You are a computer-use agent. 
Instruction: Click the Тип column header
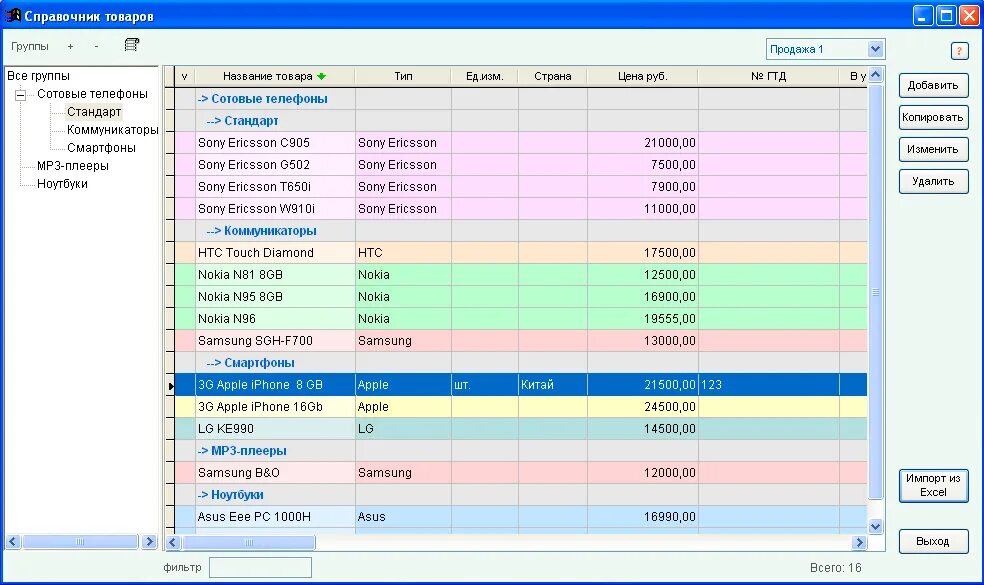point(403,77)
